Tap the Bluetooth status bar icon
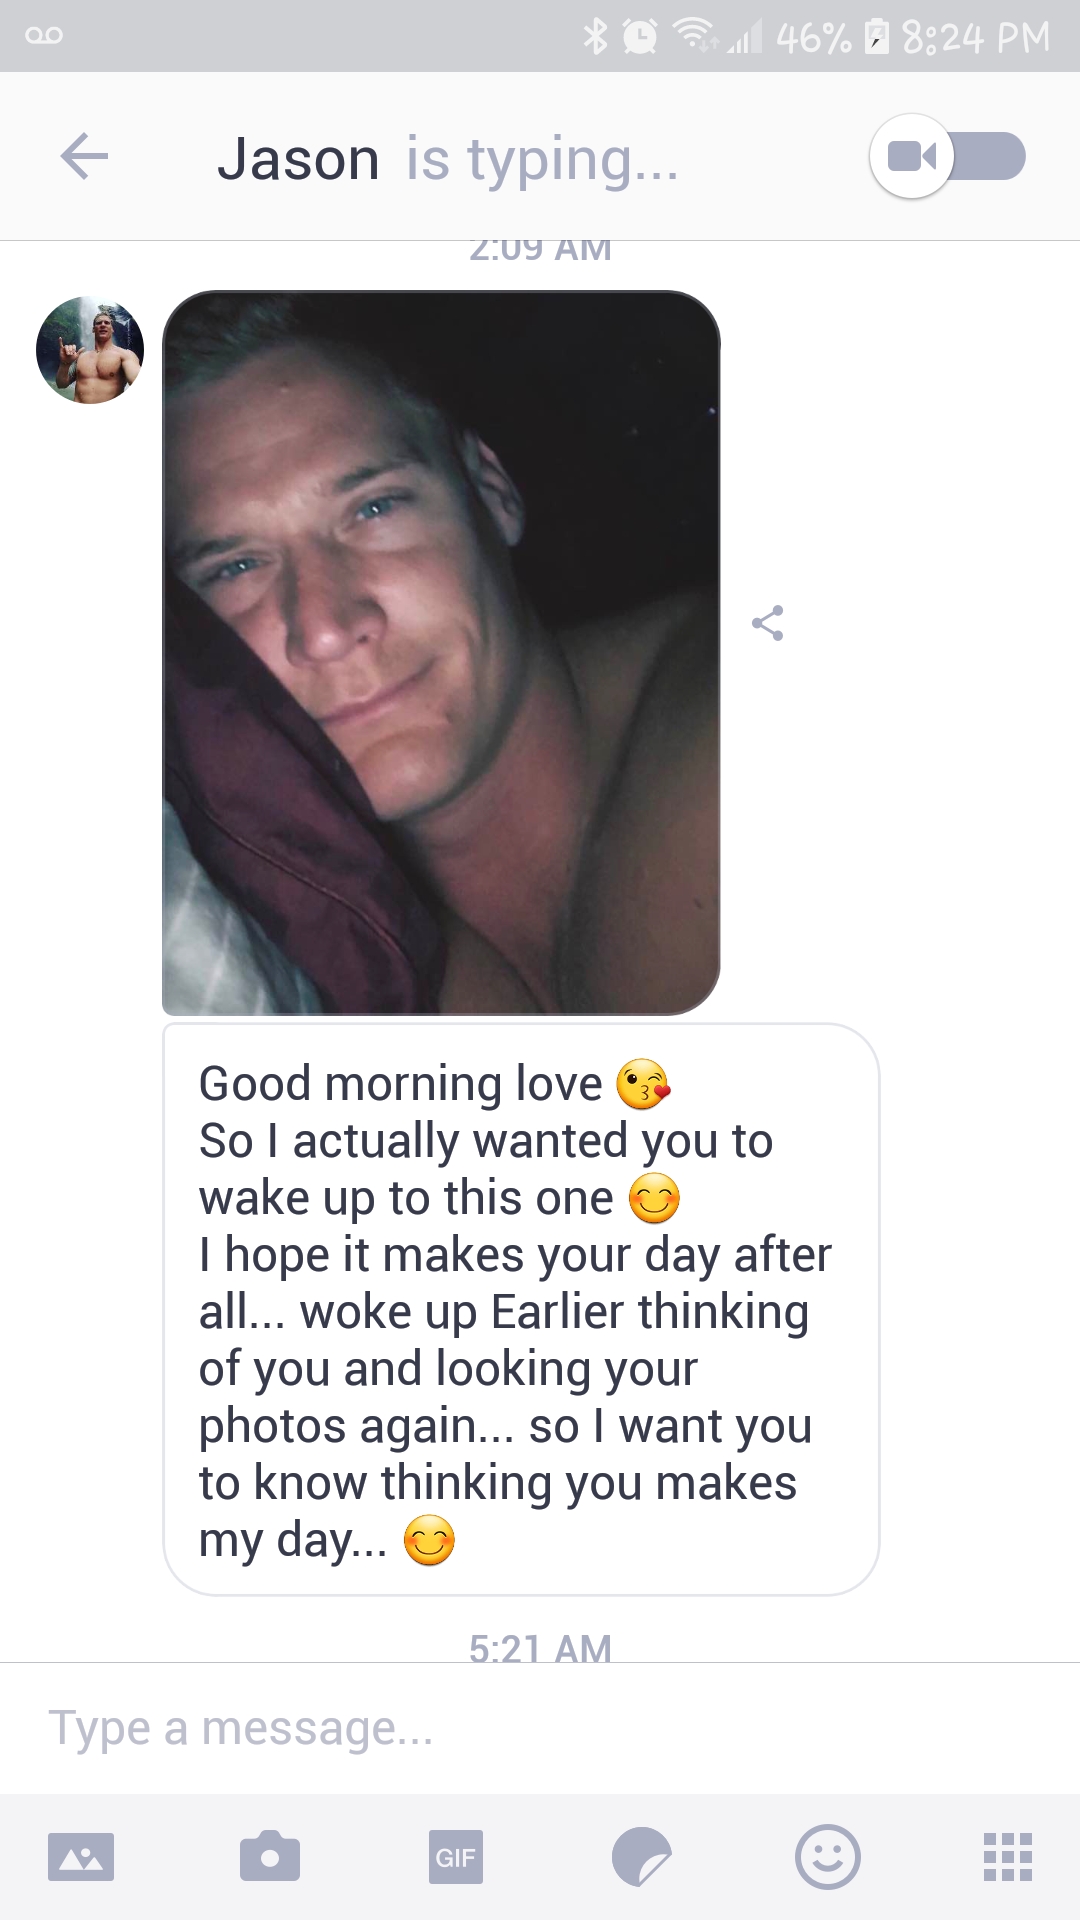This screenshot has width=1080, height=1920. 596,37
